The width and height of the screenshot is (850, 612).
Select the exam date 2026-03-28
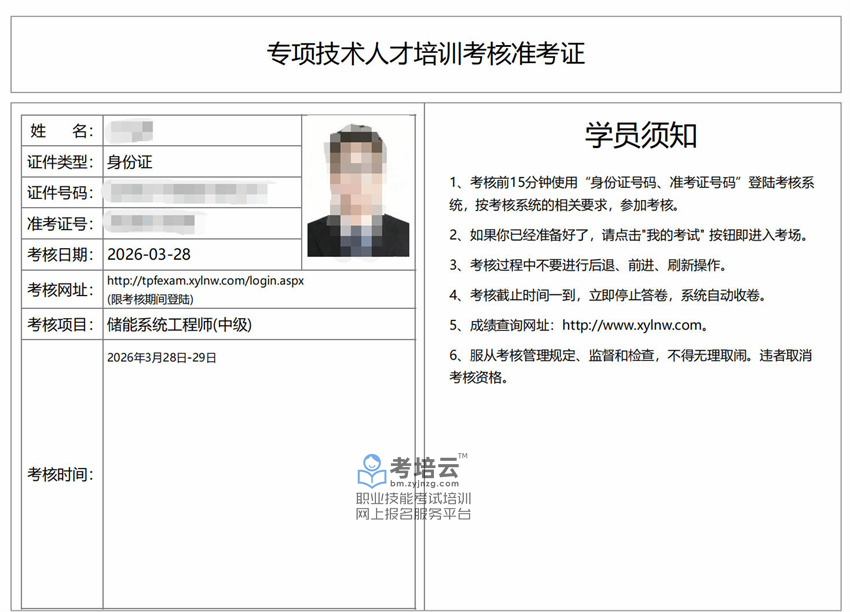tap(148, 254)
